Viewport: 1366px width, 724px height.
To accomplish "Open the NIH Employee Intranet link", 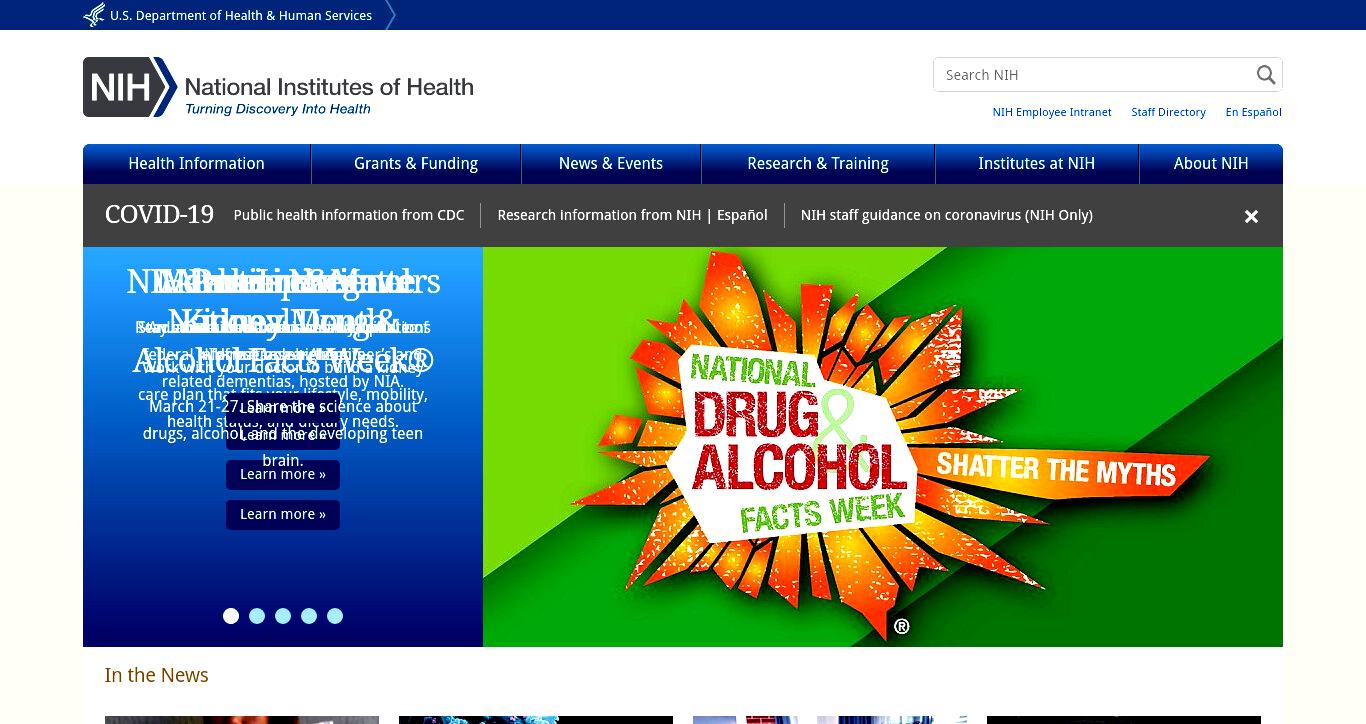I will 1052,112.
